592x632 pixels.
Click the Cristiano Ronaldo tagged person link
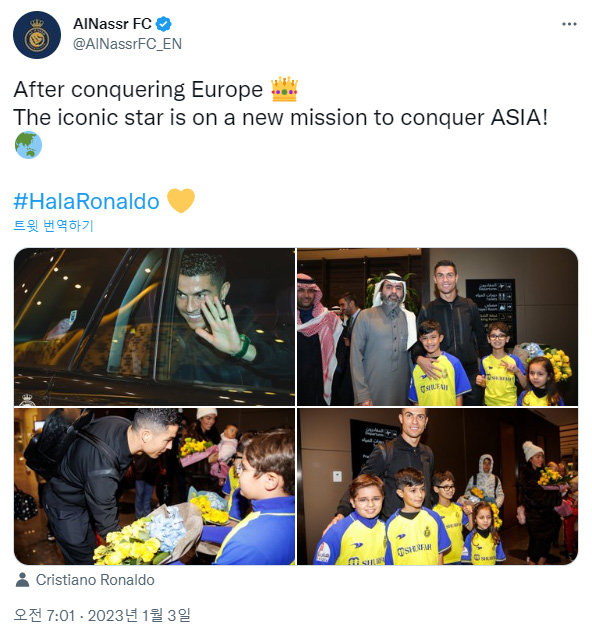pos(95,580)
